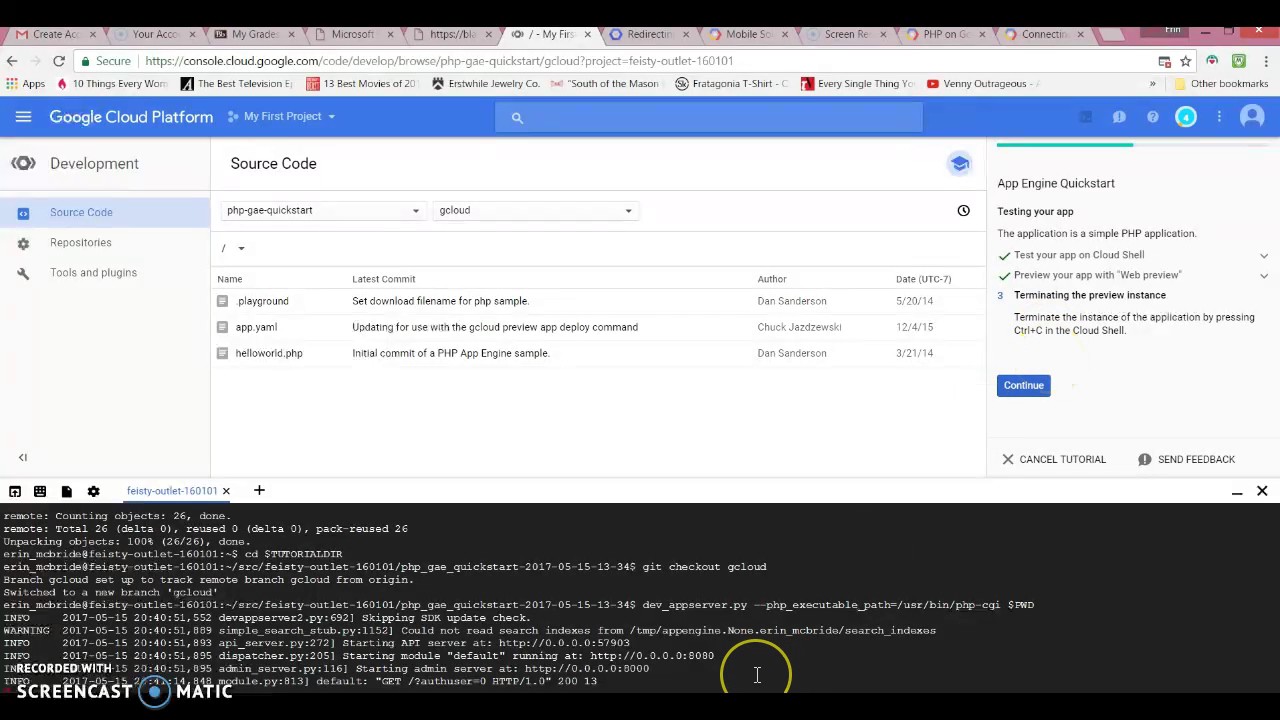The width and height of the screenshot is (1280, 720).
Task: Collapse the left sidebar with the arrow icon
Action: point(23,458)
